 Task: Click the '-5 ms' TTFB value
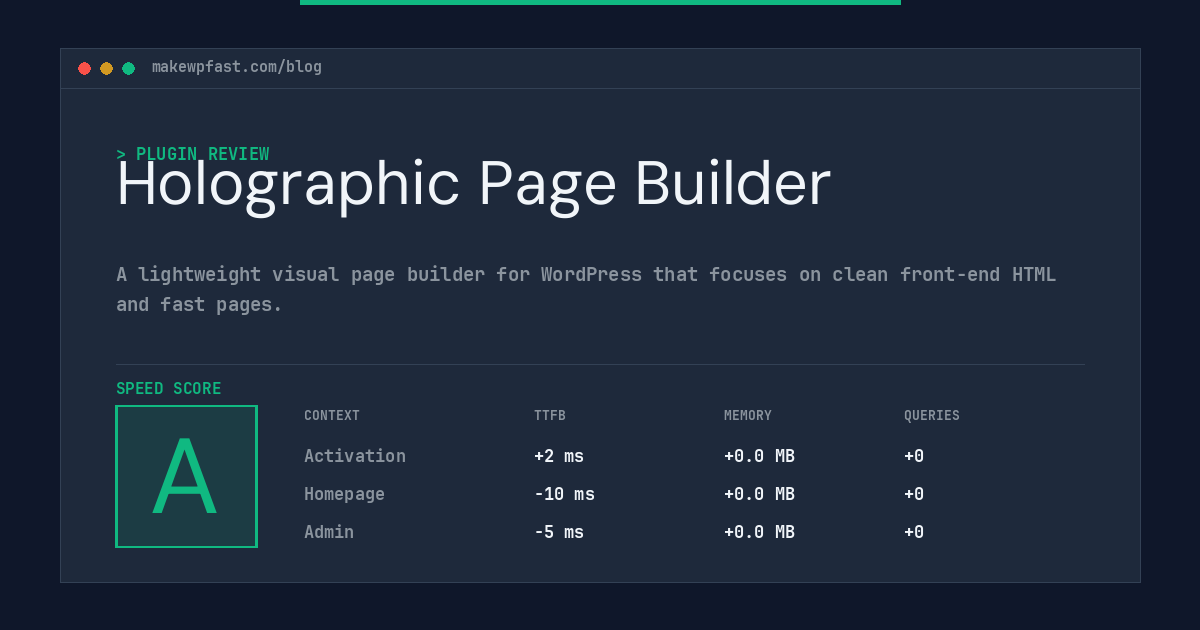(559, 532)
